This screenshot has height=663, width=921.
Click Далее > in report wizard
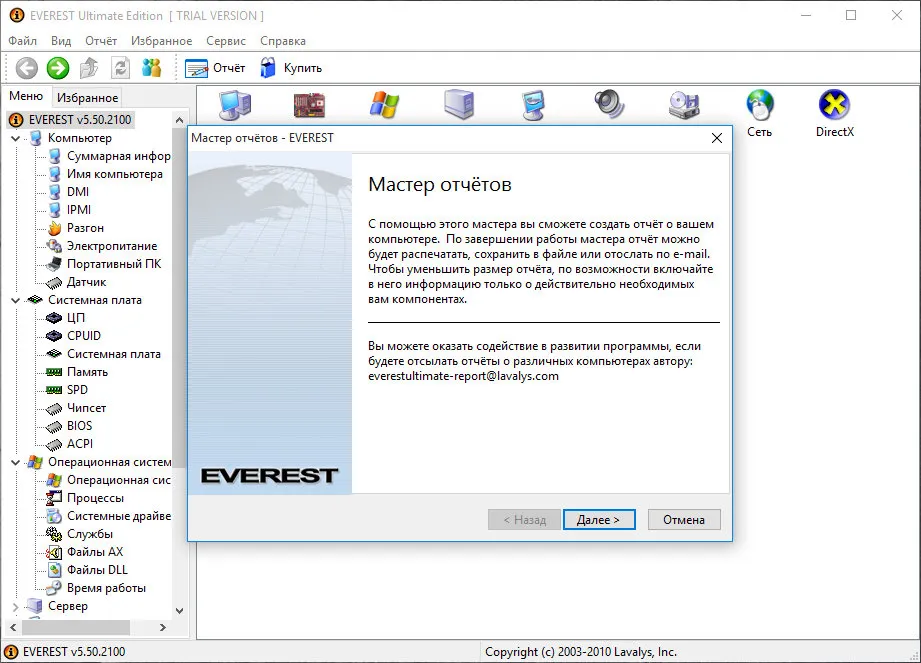tap(599, 520)
